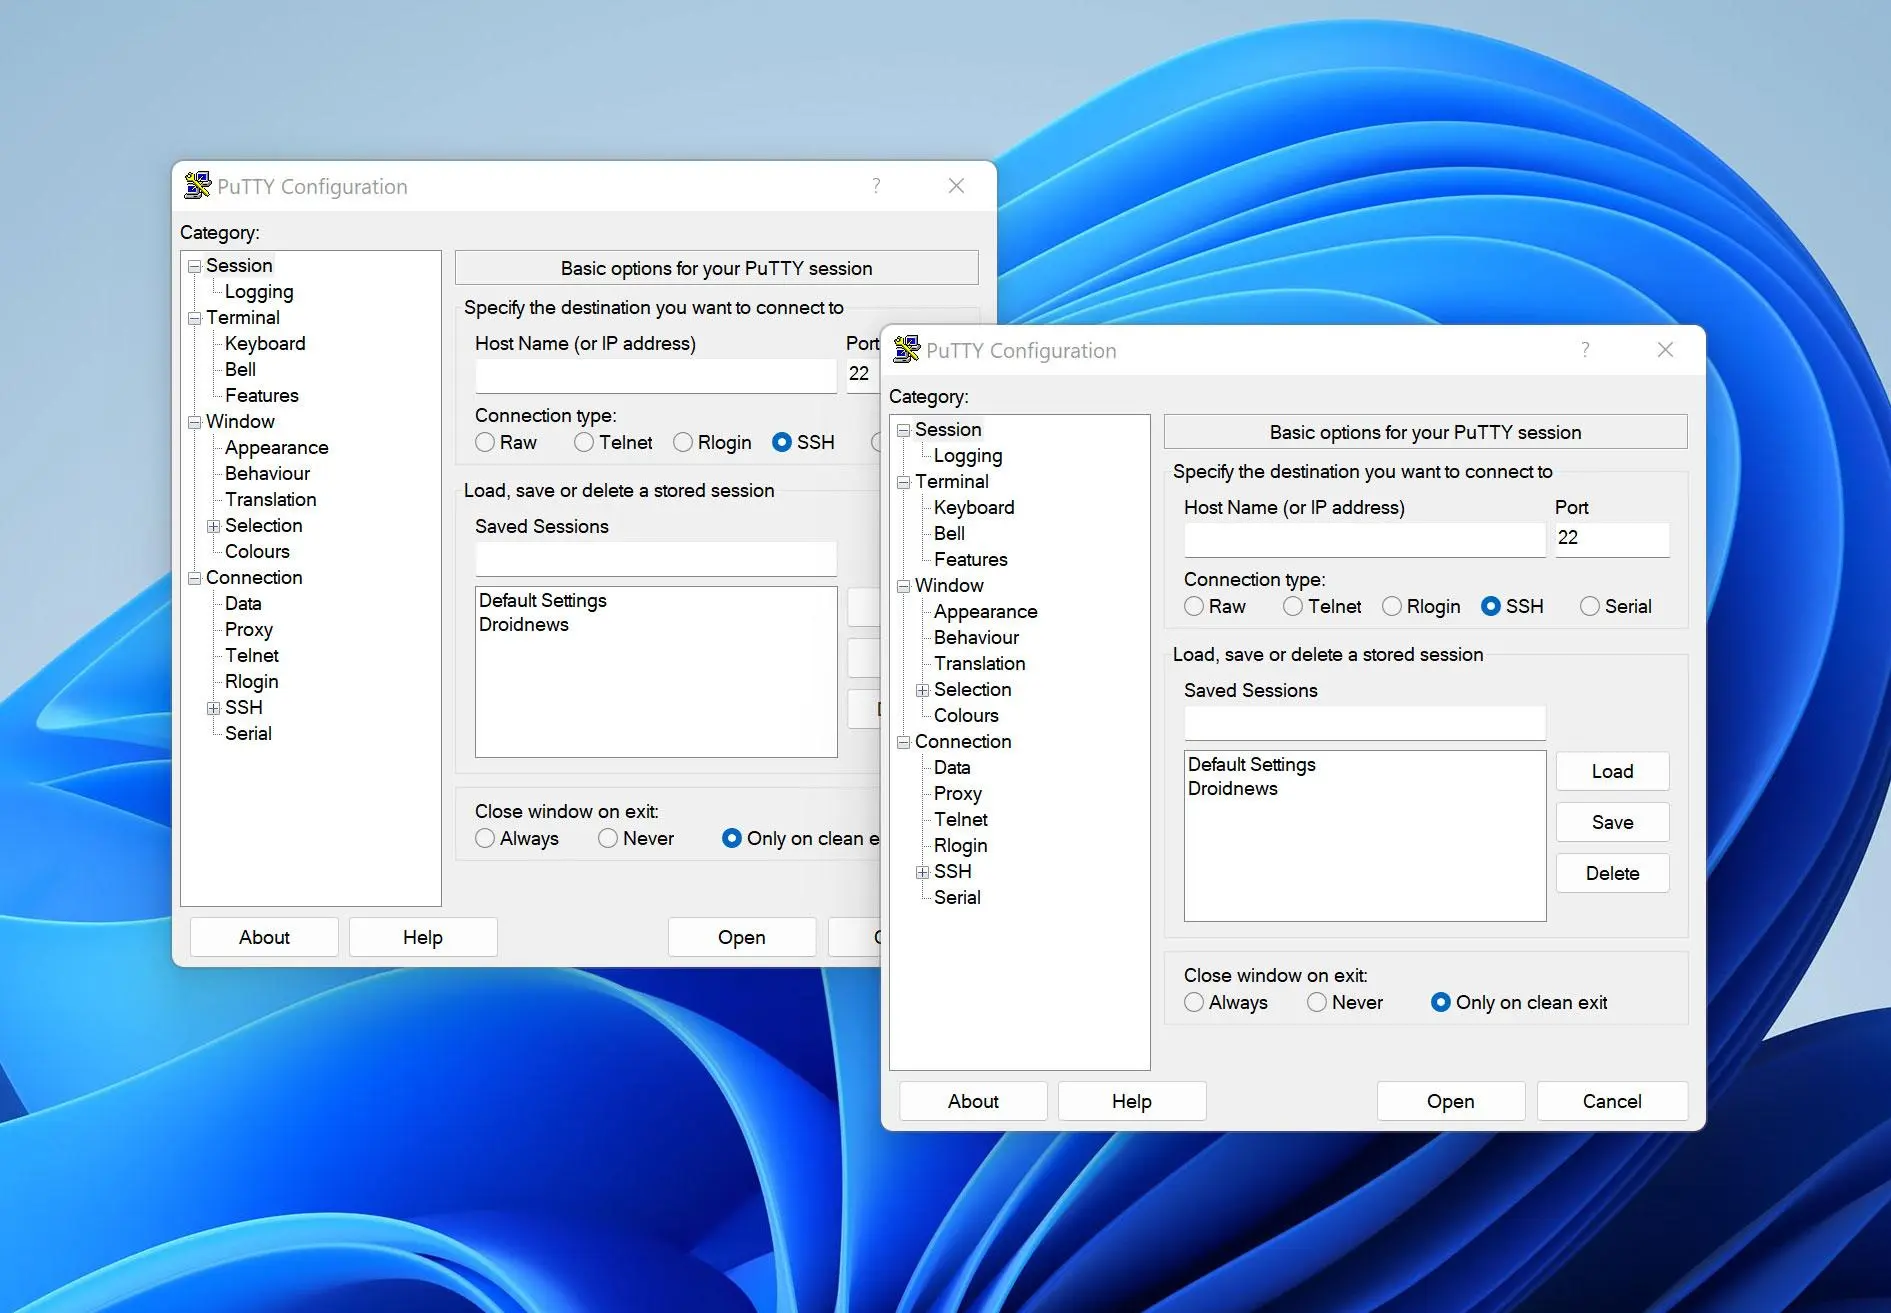The image size is (1891, 1313).
Task: Select Bell category in front window
Action: [949, 533]
